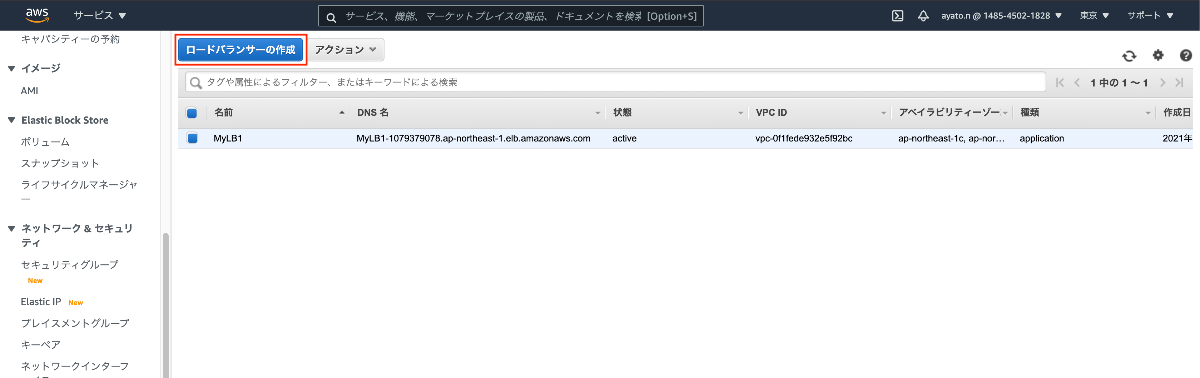Open スナップショット in sidebar
The width and height of the screenshot is (1200, 378).
[x=60, y=162]
